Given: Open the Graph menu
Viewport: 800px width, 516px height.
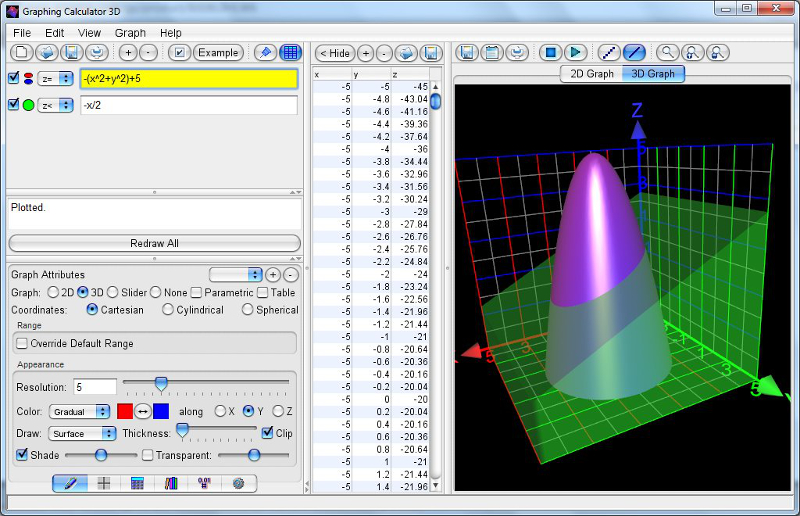Looking at the screenshot, I should (130, 33).
